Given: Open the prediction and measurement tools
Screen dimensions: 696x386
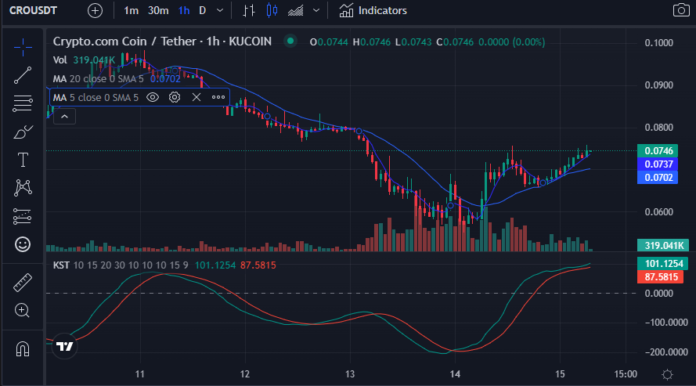Looking at the screenshot, I should tap(23, 216).
